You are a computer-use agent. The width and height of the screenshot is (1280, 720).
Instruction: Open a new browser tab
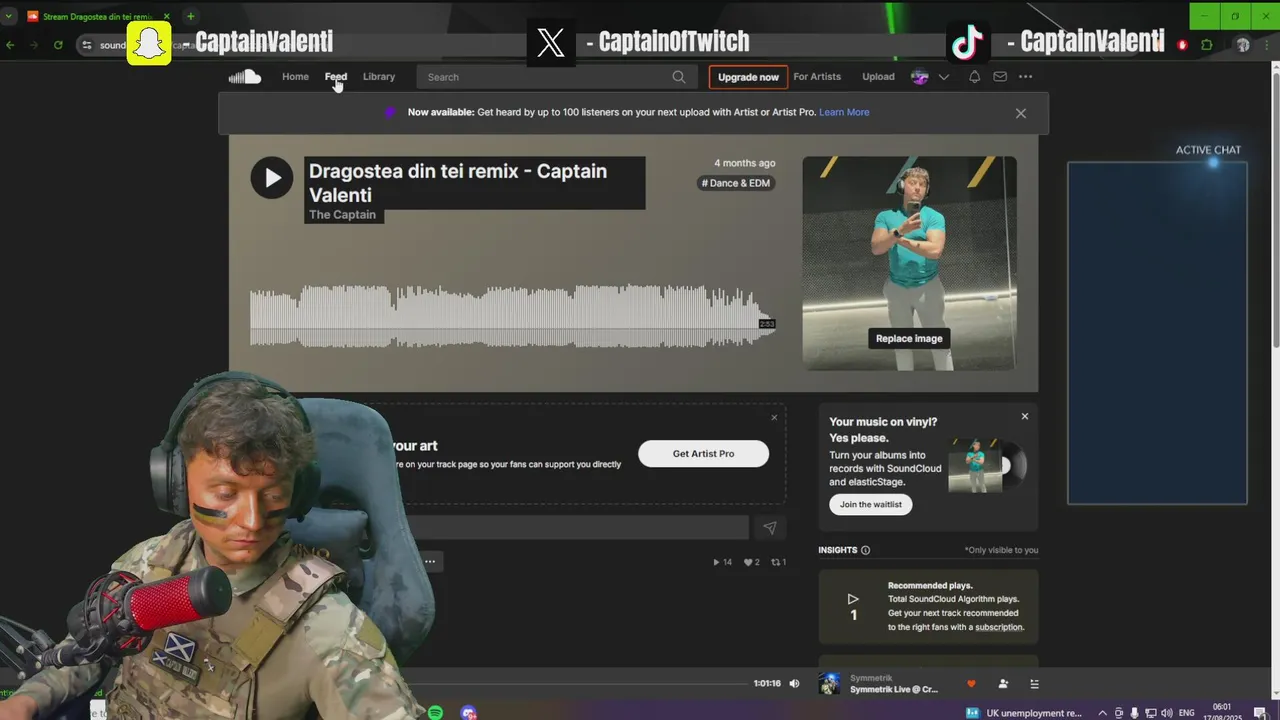[190, 16]
